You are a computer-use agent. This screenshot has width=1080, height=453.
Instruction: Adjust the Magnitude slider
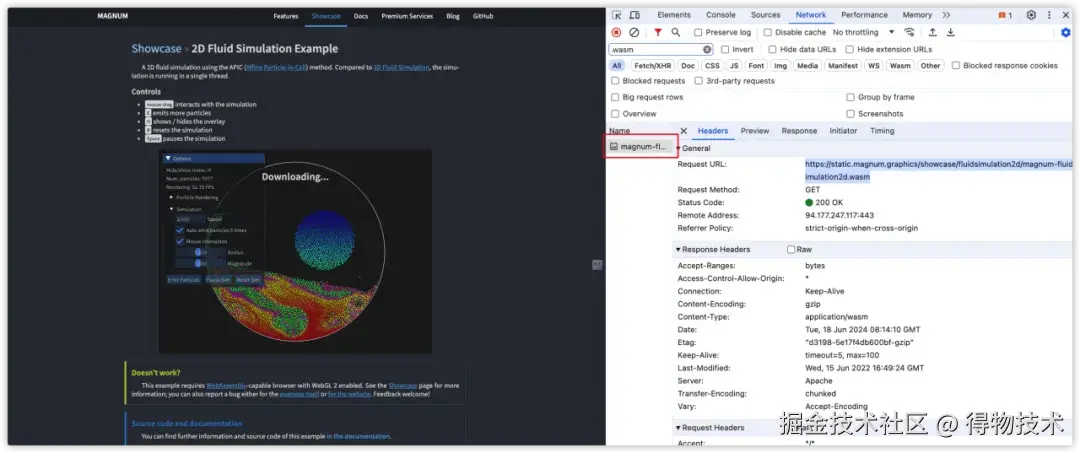pos(200,263)
